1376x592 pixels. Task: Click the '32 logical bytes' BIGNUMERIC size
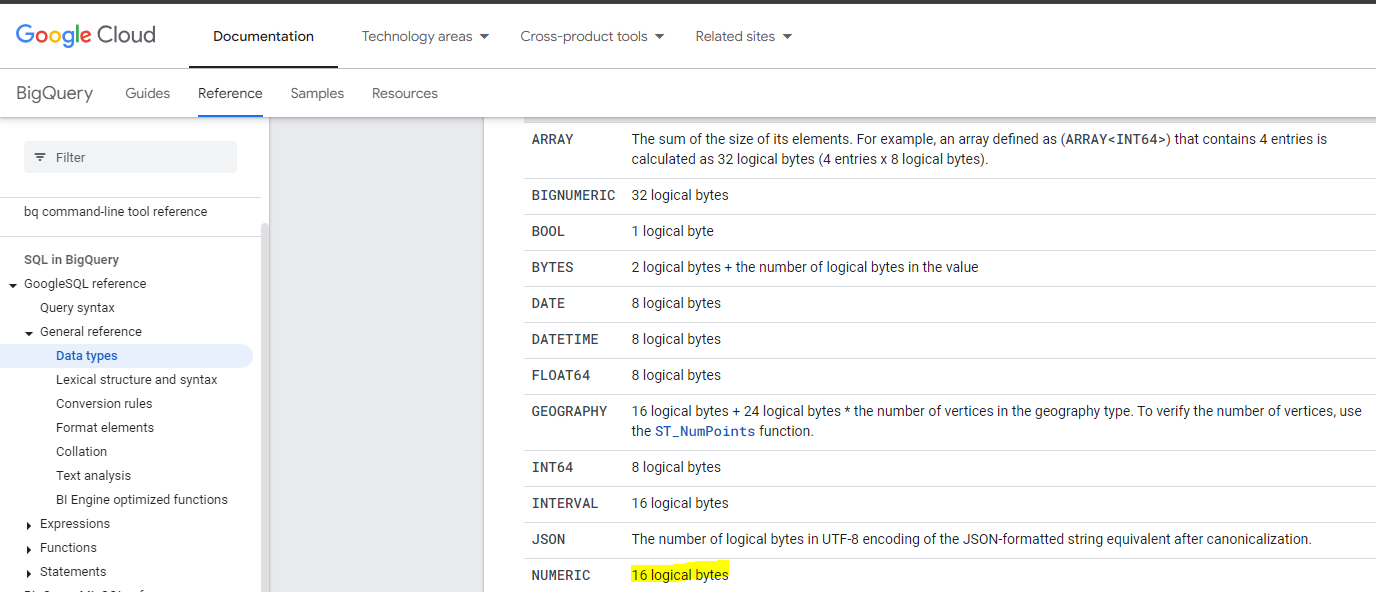pos(680,195)
